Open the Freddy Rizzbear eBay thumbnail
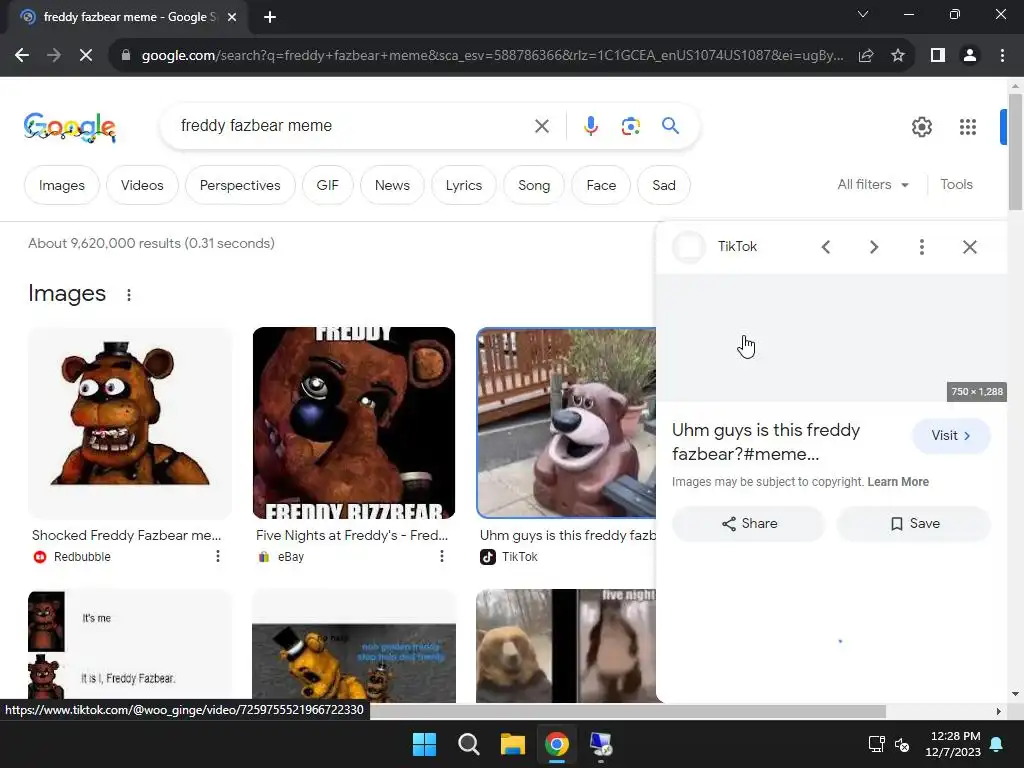Screen dimensions: 1024x768 click(x=353, y=423)
